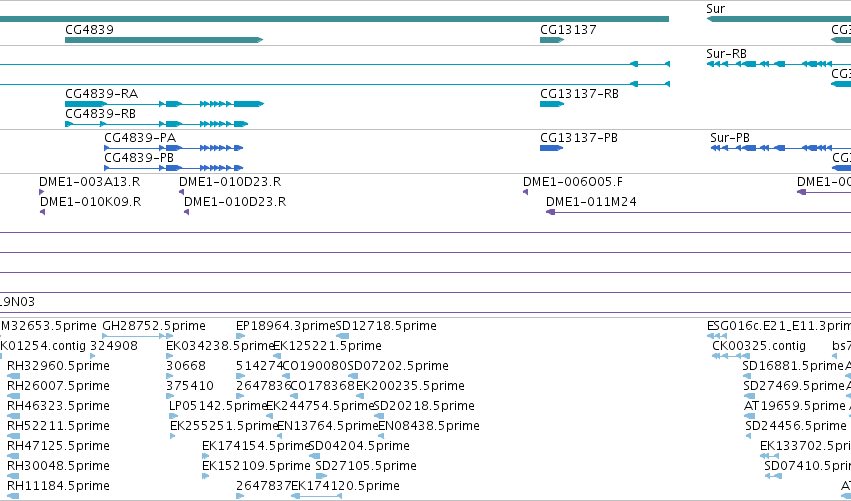
Task: Select the short teal CG13137 gene bar
Action: [x=552, y=40]
